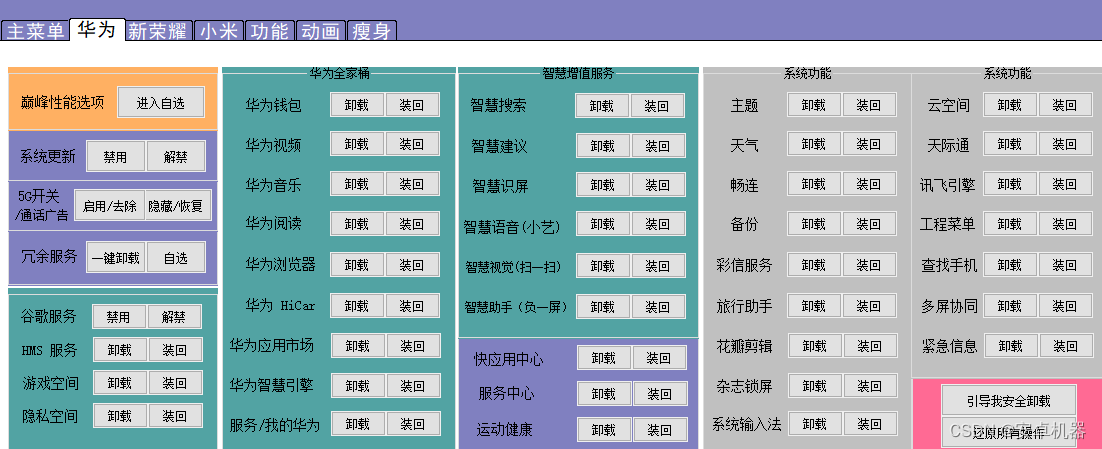Viewport: 1102px width, 449px height.
Task: Reinstall 工程菜单 with 装回
Action: pos(1066,224)
